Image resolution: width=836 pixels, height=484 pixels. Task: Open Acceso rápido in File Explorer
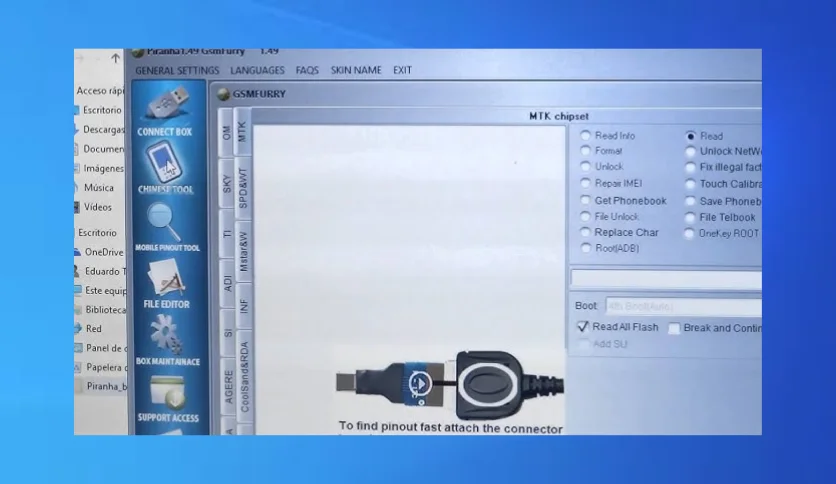click(100, 91)
